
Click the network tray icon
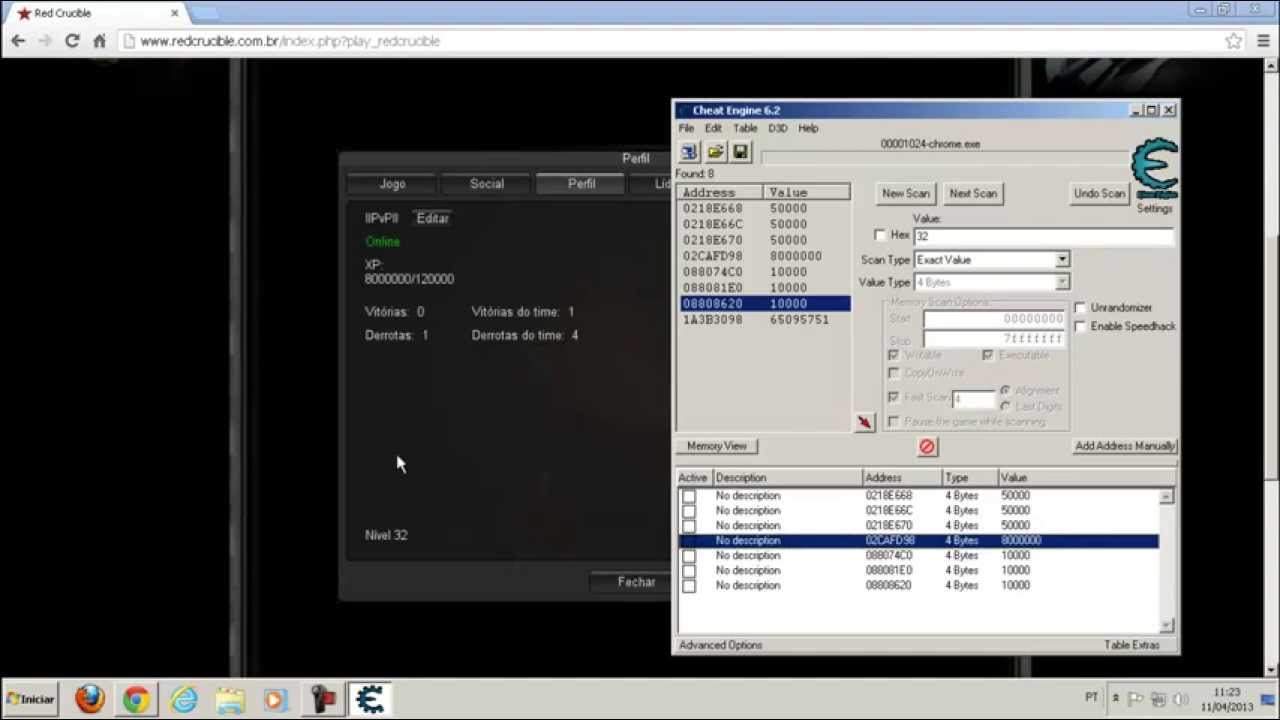[x=1158, y=699]
